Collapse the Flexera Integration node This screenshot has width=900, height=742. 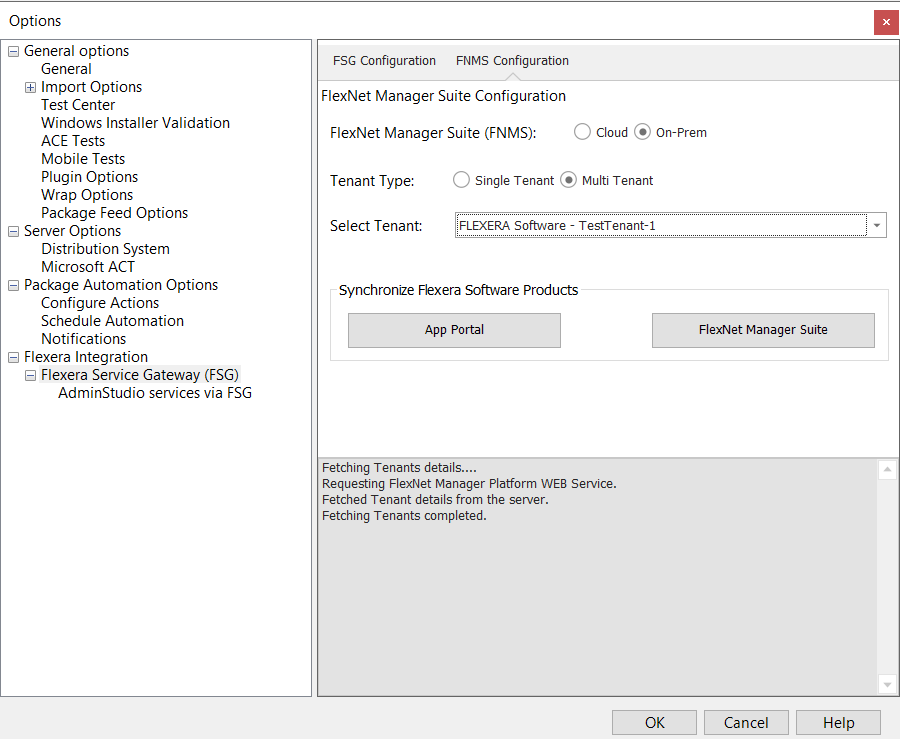[14, 357]
